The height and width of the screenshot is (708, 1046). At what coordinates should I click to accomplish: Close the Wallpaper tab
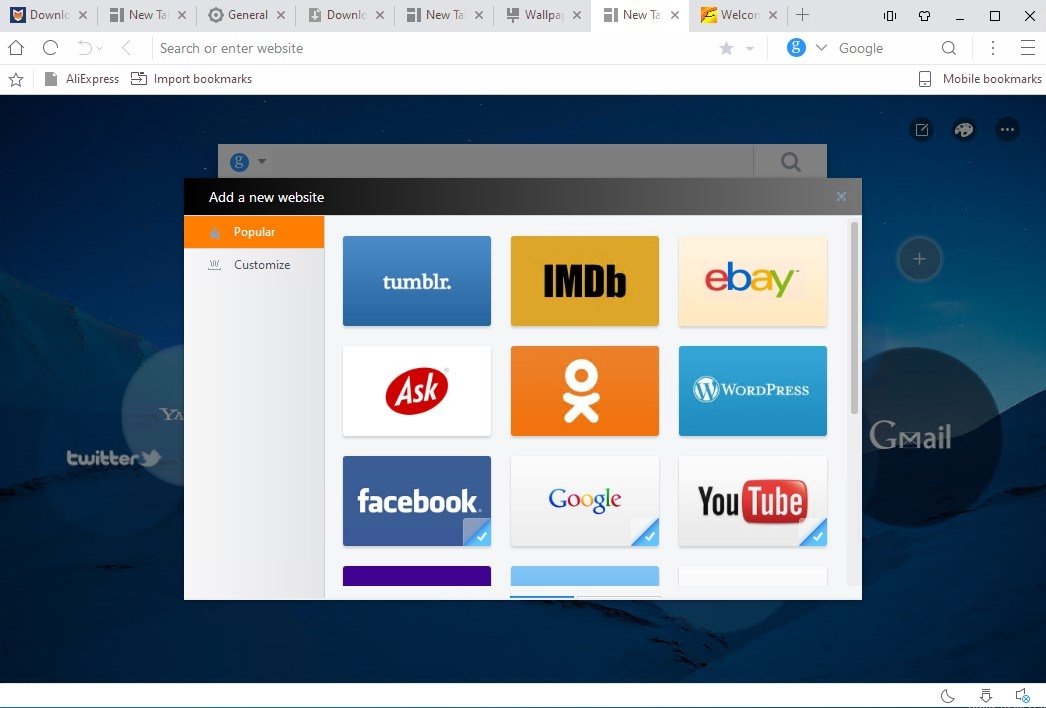pyautogui.click(x=577, y=15)
